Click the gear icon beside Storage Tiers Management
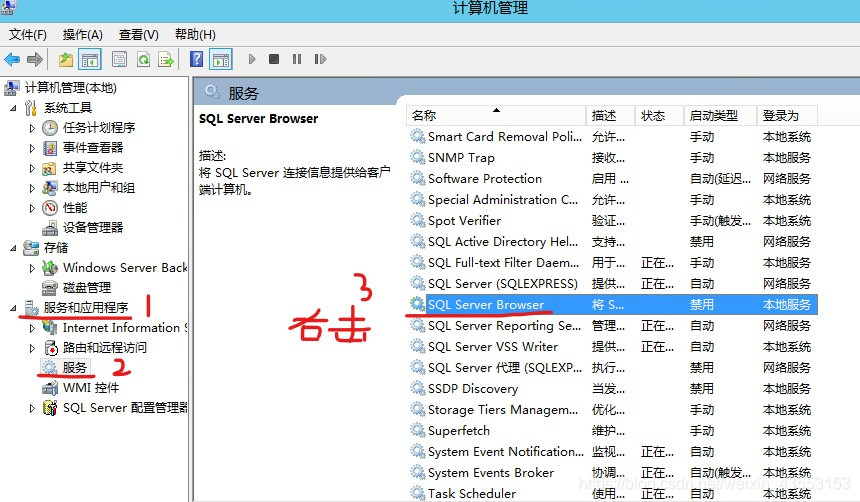Screen dimensions: 860x502 [x=418, y=409]
